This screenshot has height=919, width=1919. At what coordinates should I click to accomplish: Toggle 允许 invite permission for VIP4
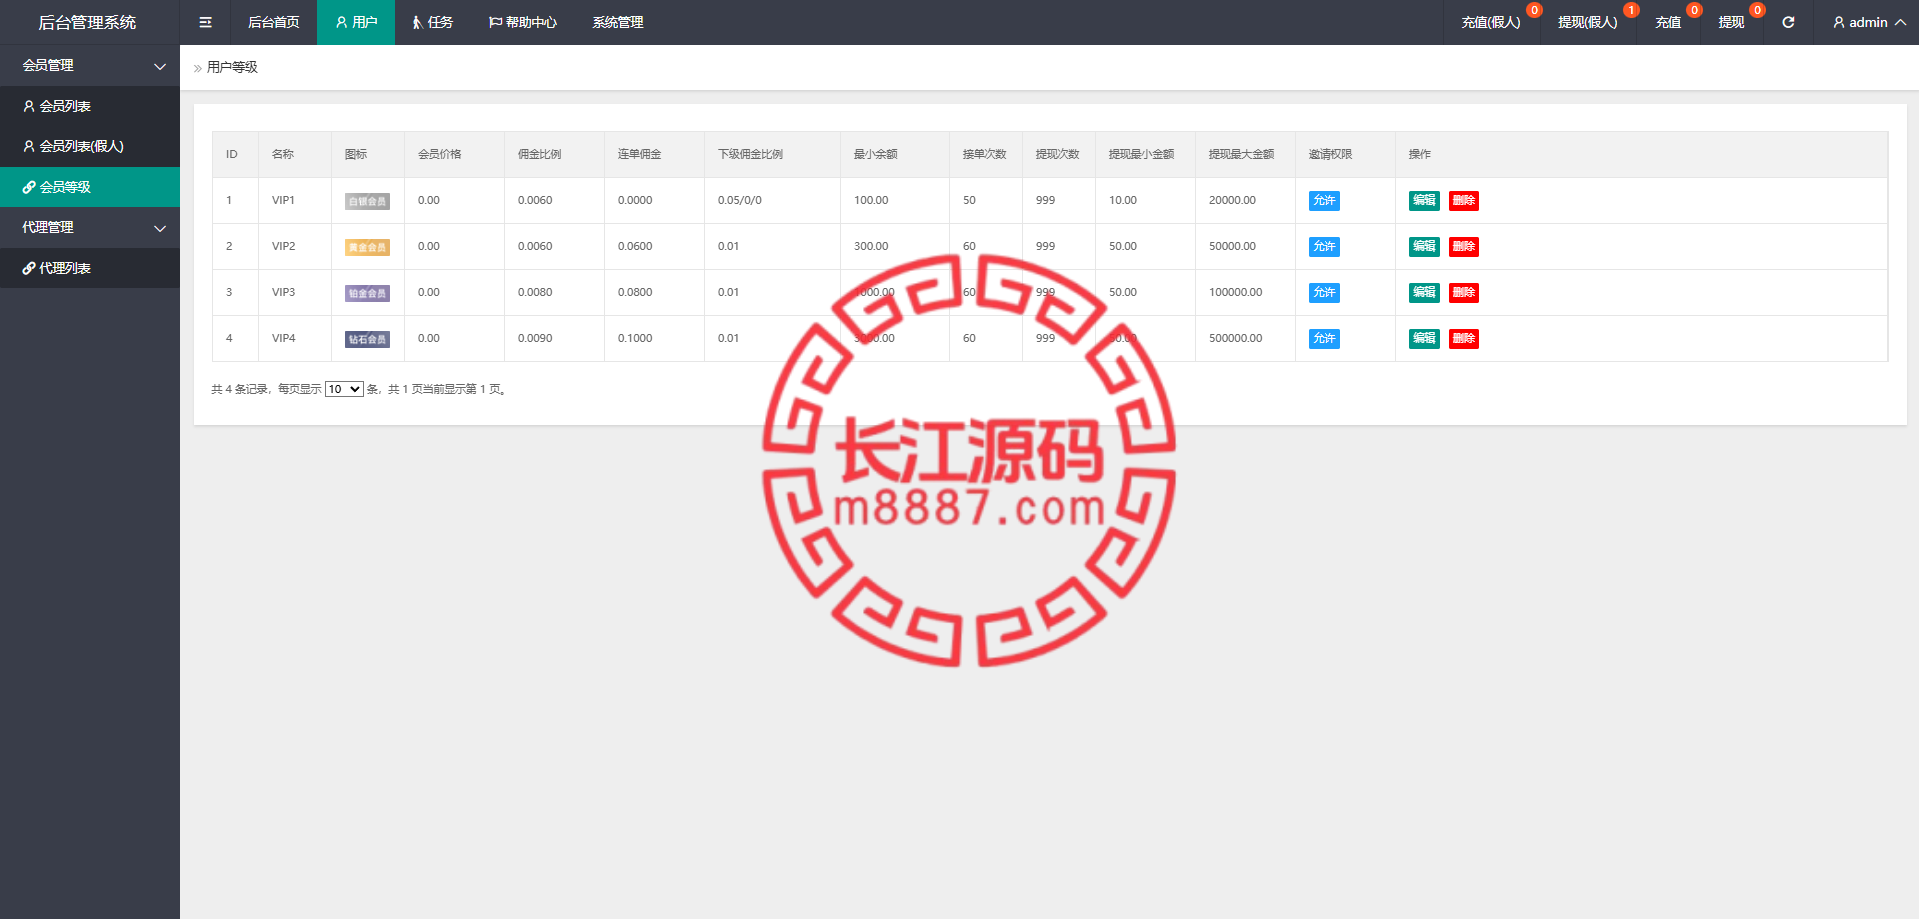[x=1324, y=339]
